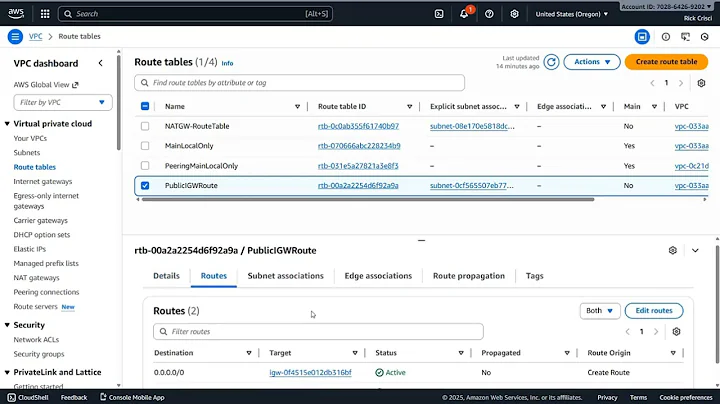Collapse the VPC dashboard sidebar
This screenshot has width=720, height=404.
click(101, 63)
